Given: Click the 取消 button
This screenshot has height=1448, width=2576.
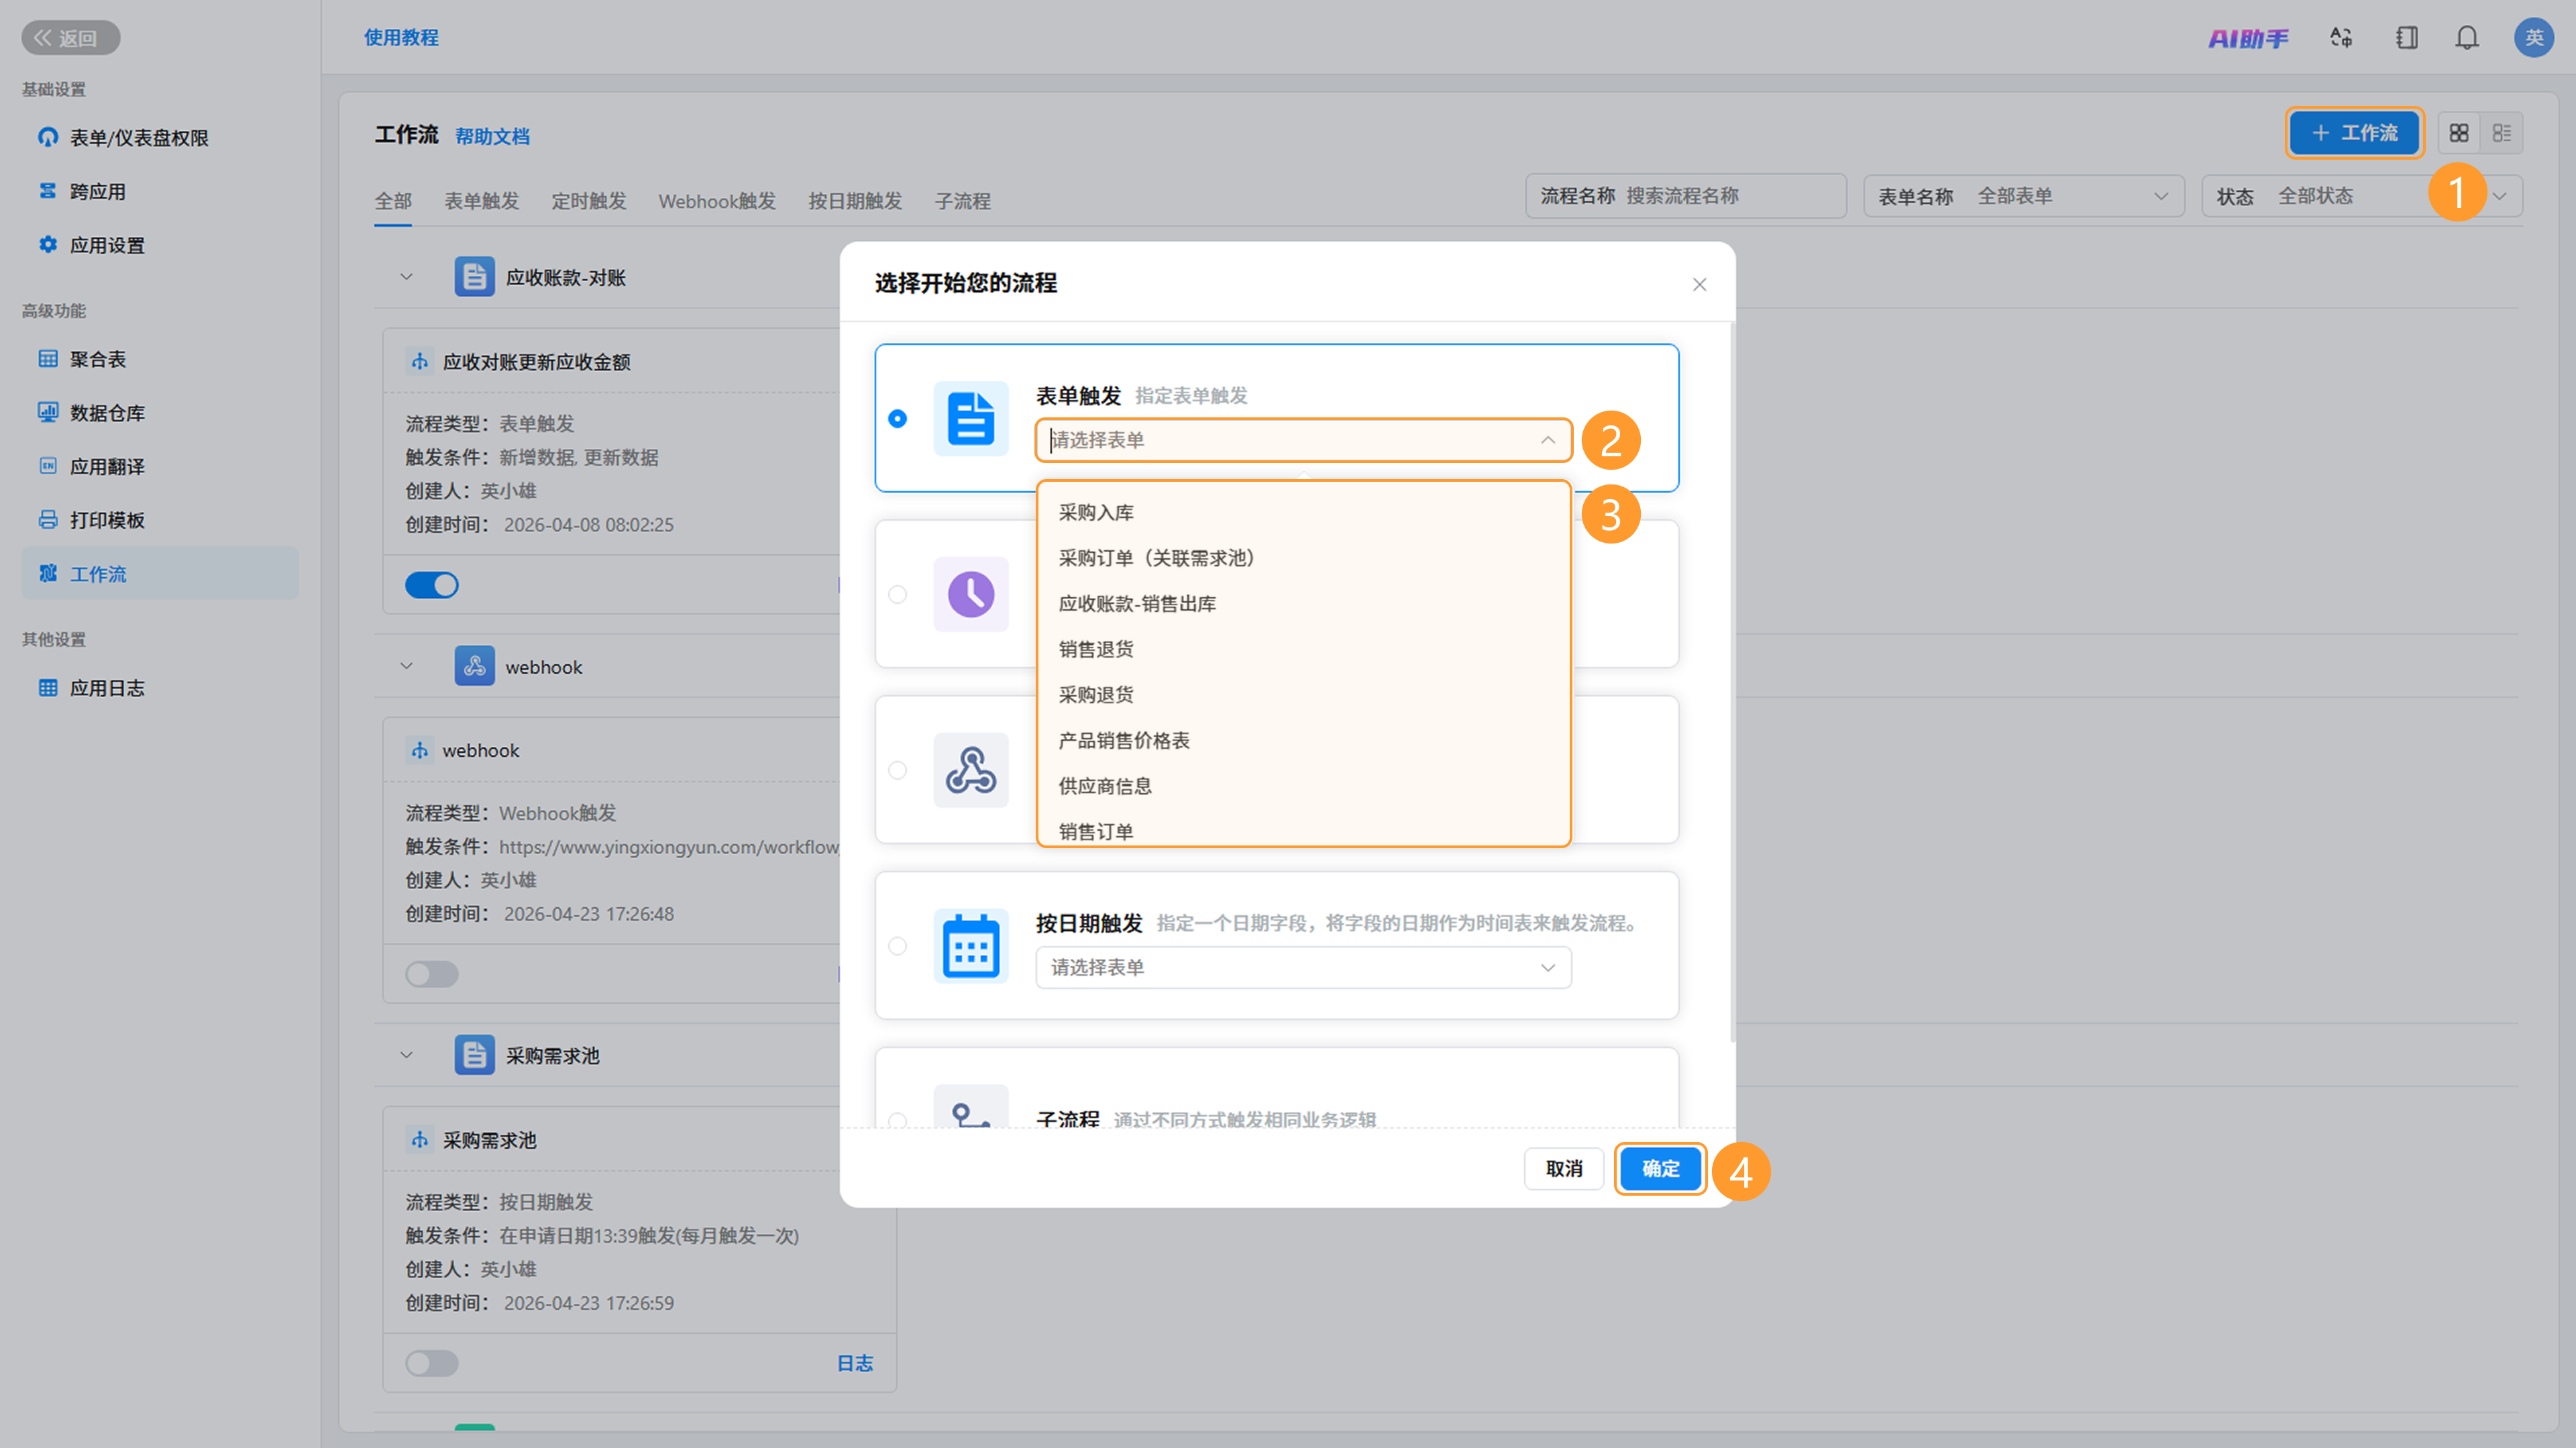Looking at the screenshot, I should click(x=1564, y=1169).
